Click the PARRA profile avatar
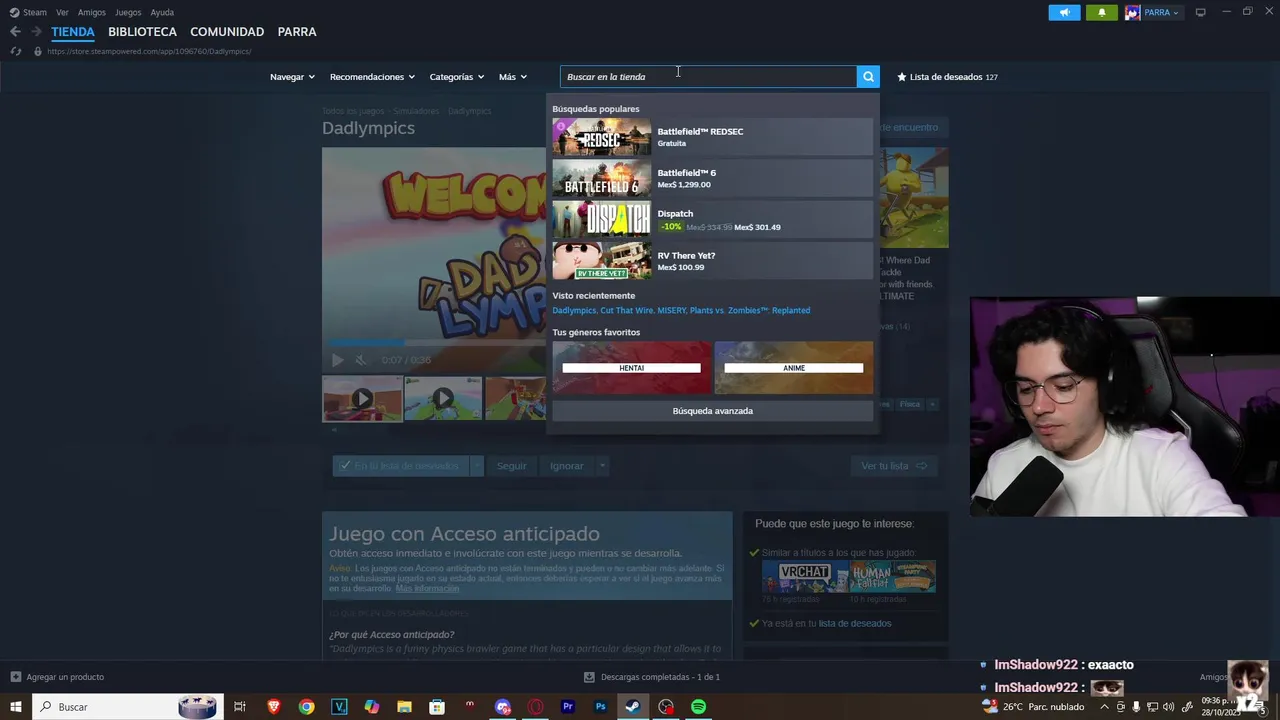Viewport: 1280px width, 720px height. pos(1132,12)
